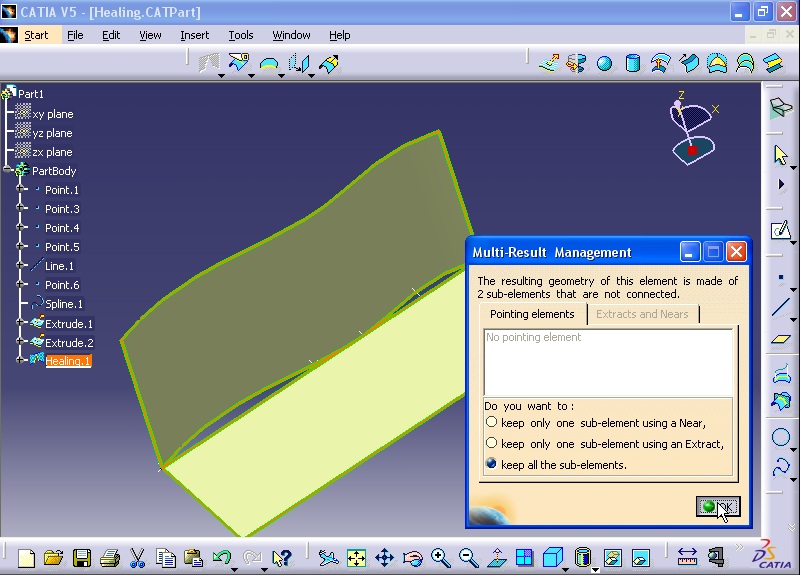Click the Fit All In icon
This screenshot has width=801, height=583.
tap(356, 558)
